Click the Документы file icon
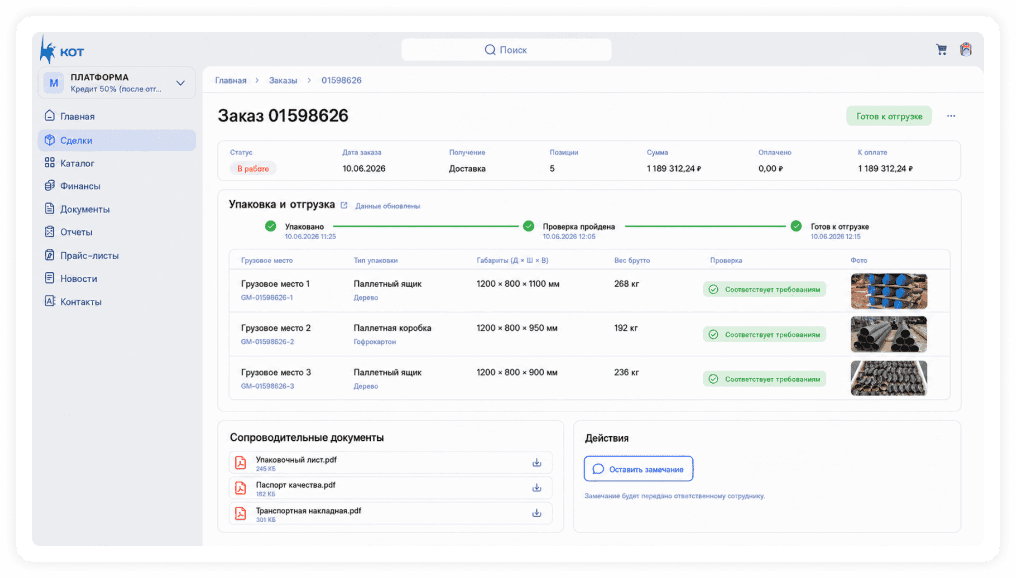Viewport: 1016px width, 578px height. point(50,209)
